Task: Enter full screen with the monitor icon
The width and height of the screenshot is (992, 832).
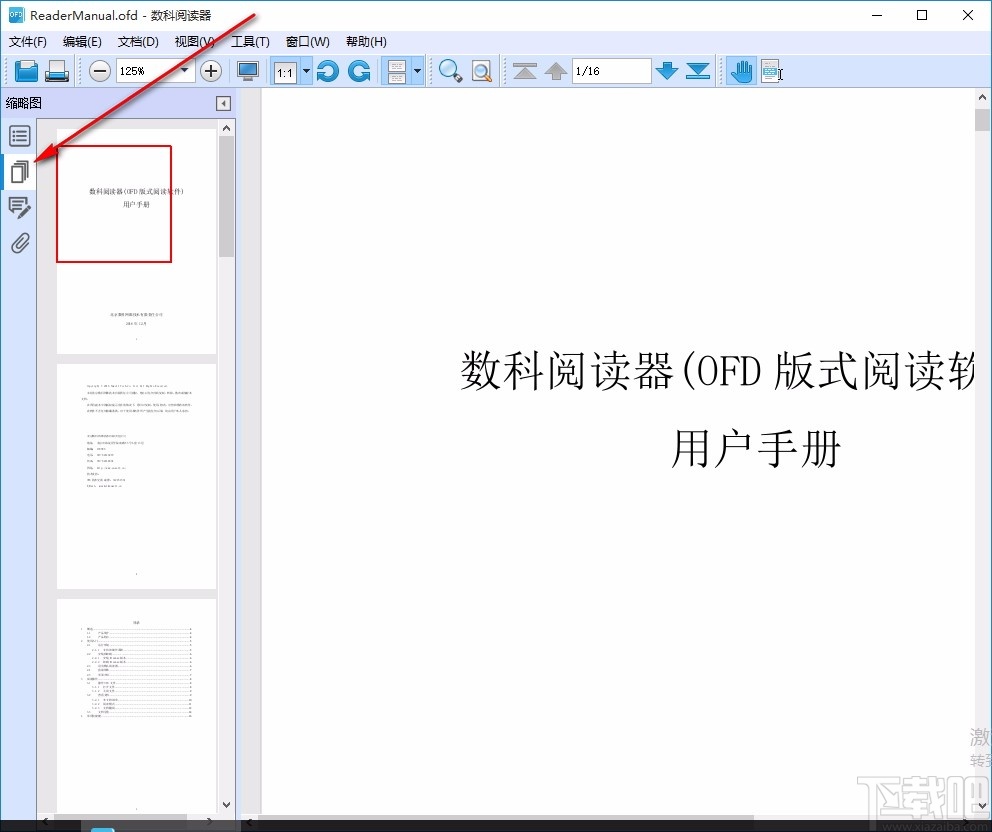Action: [x=247, y=71]
